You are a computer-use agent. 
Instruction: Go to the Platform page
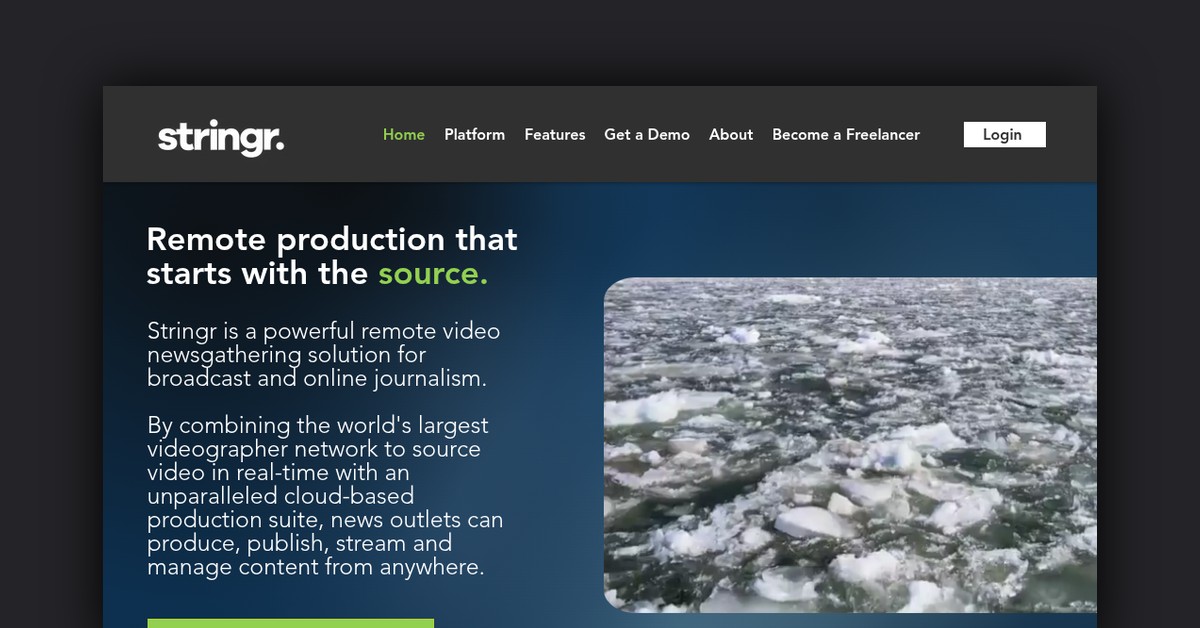pyautogui.click(x=474, y=134)
